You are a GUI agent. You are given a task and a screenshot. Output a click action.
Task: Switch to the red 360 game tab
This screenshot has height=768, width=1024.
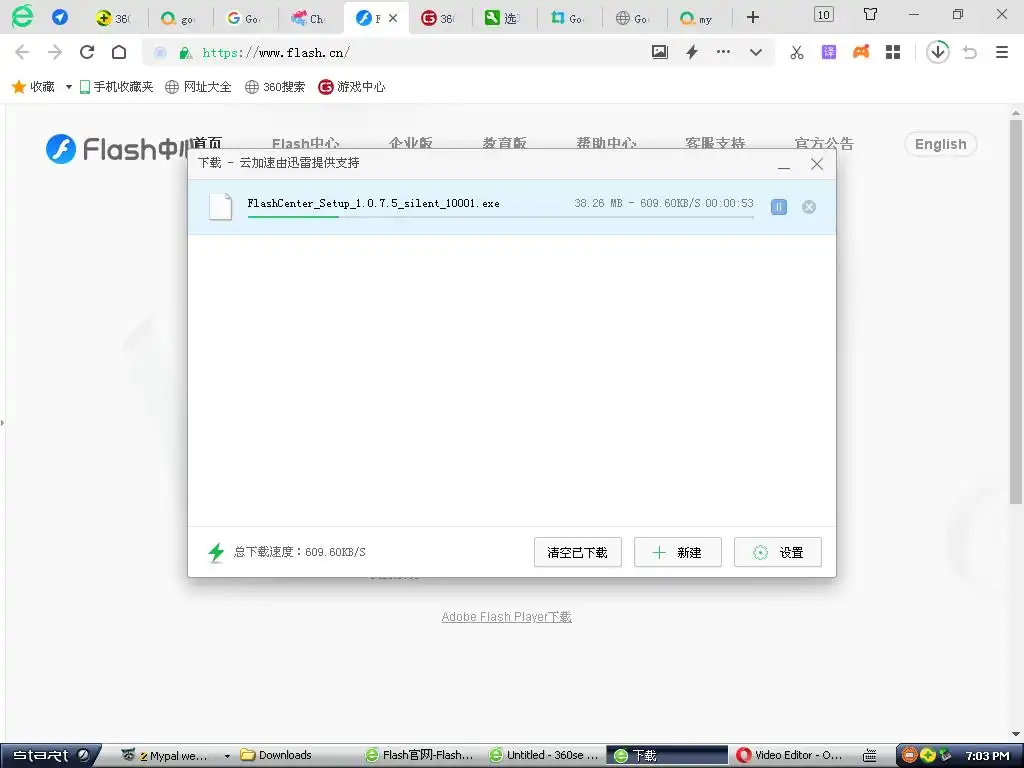coord(440,18)
